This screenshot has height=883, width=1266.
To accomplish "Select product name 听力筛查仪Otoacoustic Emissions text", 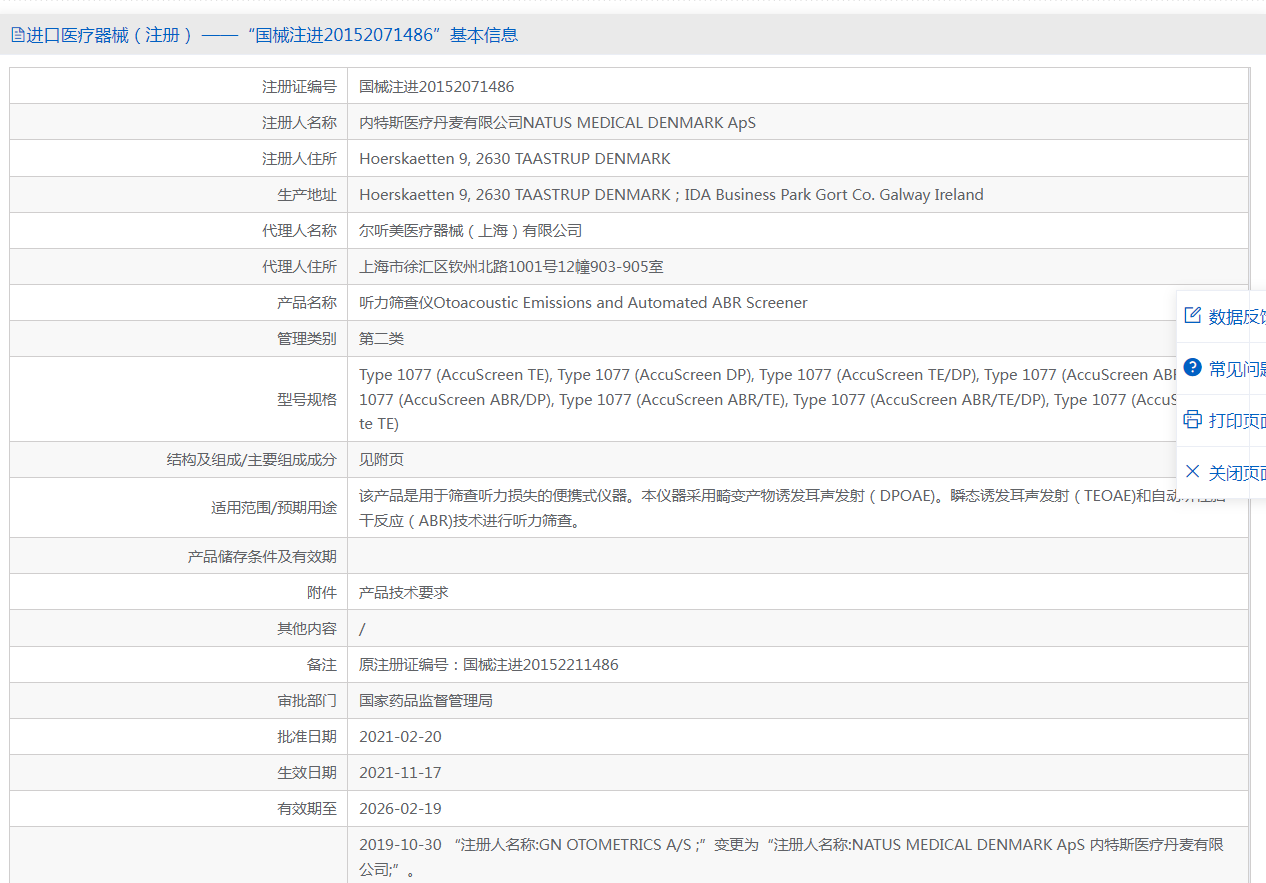I will pos(583,303).
